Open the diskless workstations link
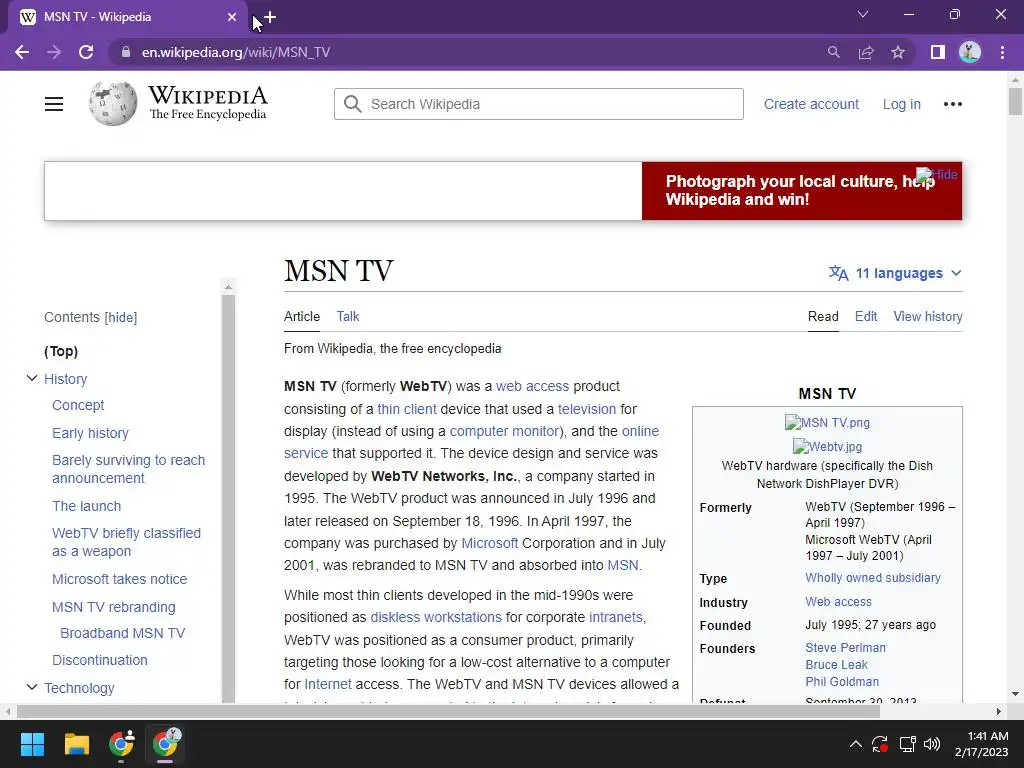The width and height of the screenshot is (1024, 768). 436,617
